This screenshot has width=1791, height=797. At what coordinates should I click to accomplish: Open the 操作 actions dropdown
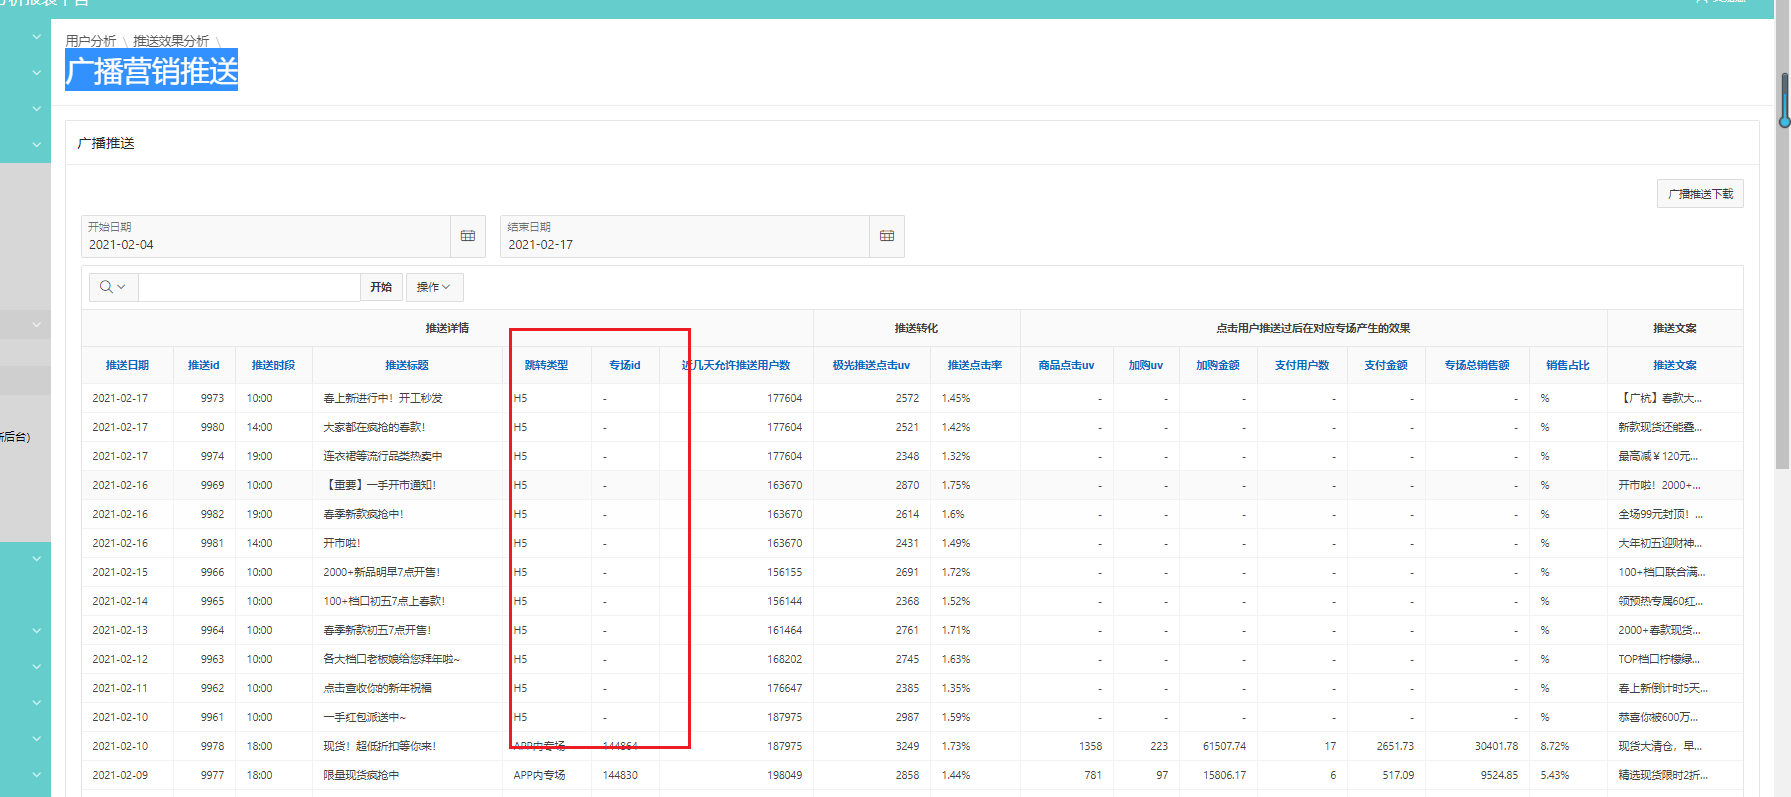tap(434, 287)
